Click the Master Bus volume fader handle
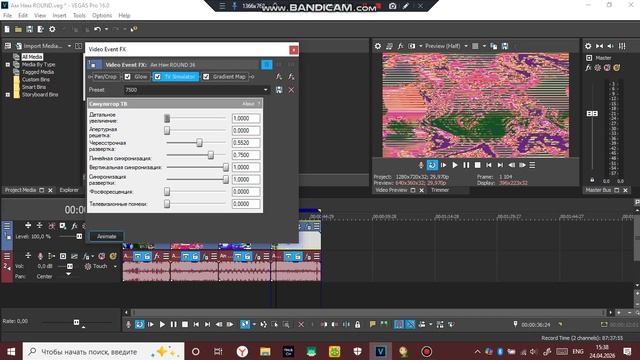This screenshot has height=360, width=640. 592,113
